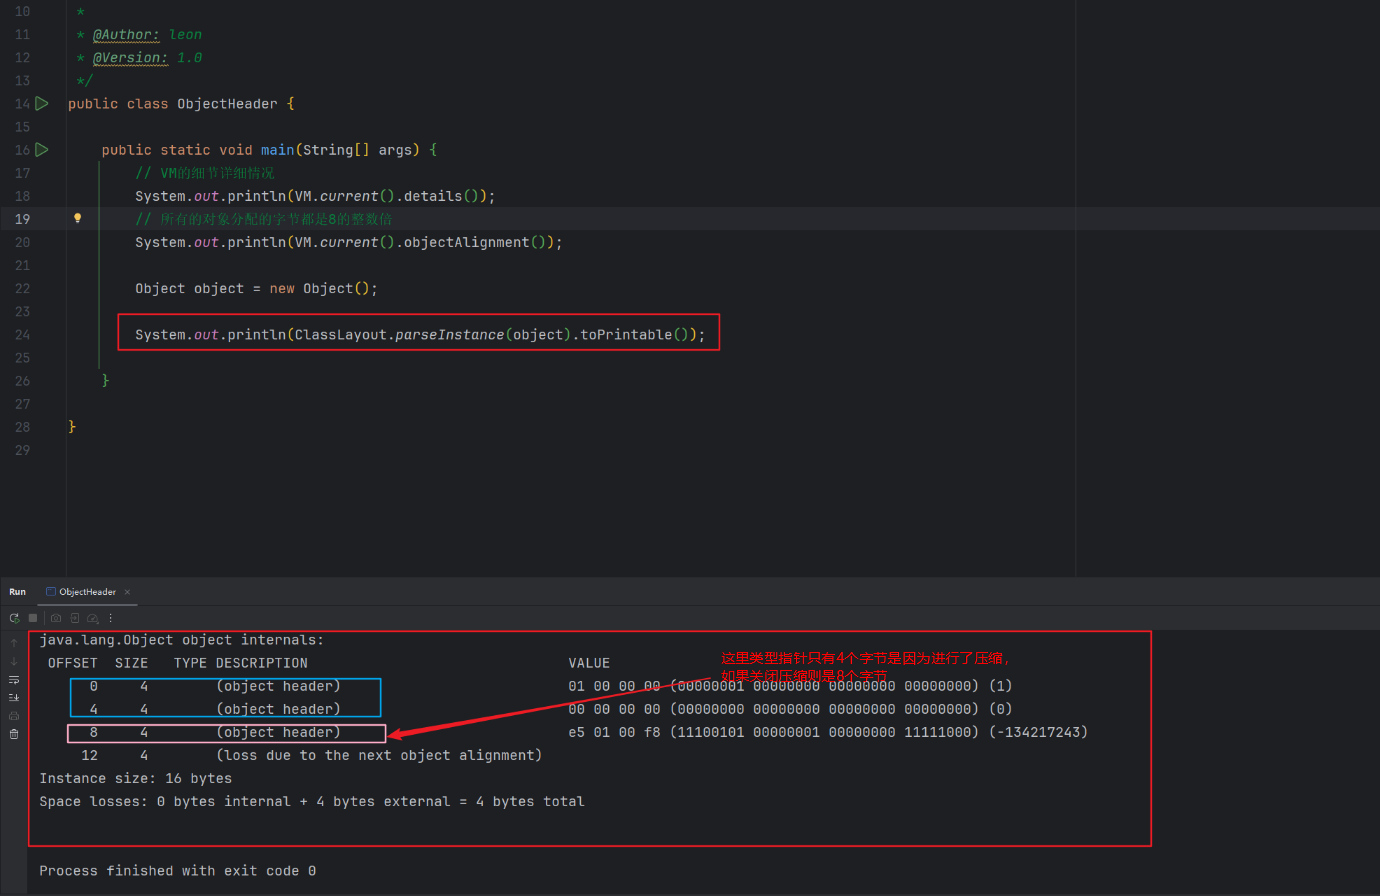
Task: Close the ObjectHeader run tab
Action: coord(127,592)
